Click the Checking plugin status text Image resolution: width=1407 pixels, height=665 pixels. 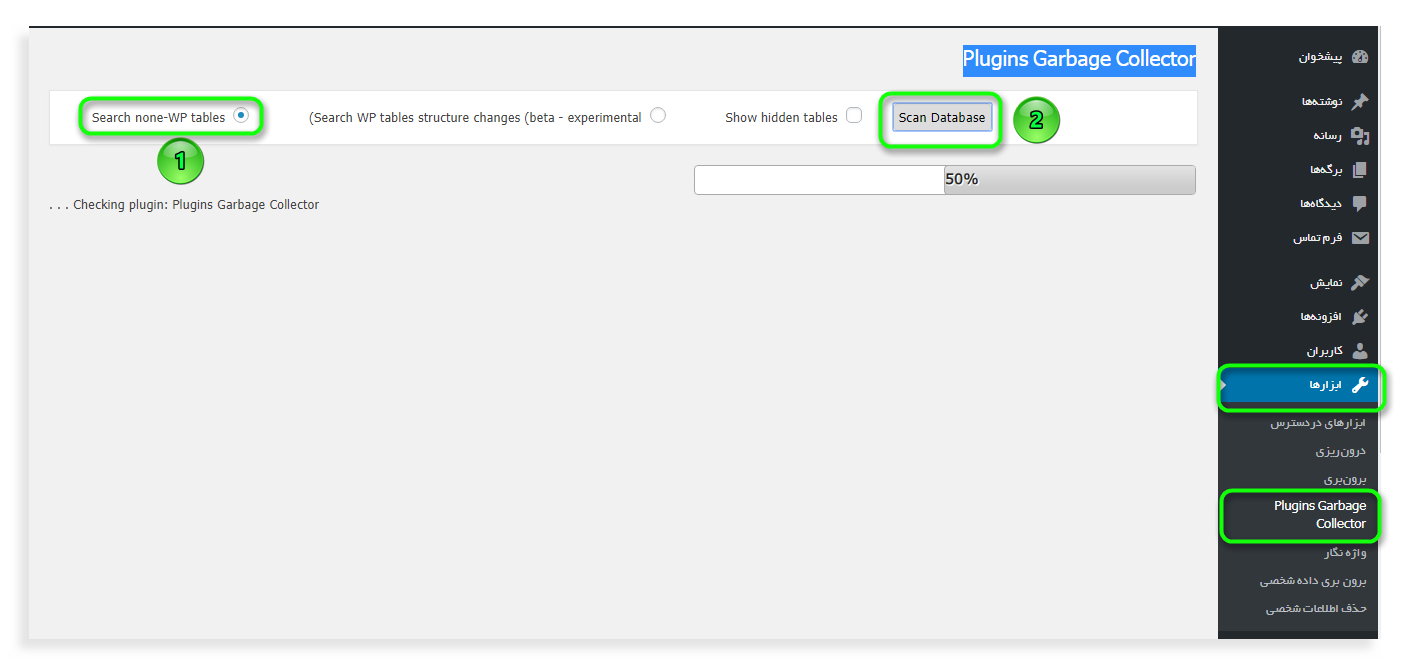(x=184, y=204)
